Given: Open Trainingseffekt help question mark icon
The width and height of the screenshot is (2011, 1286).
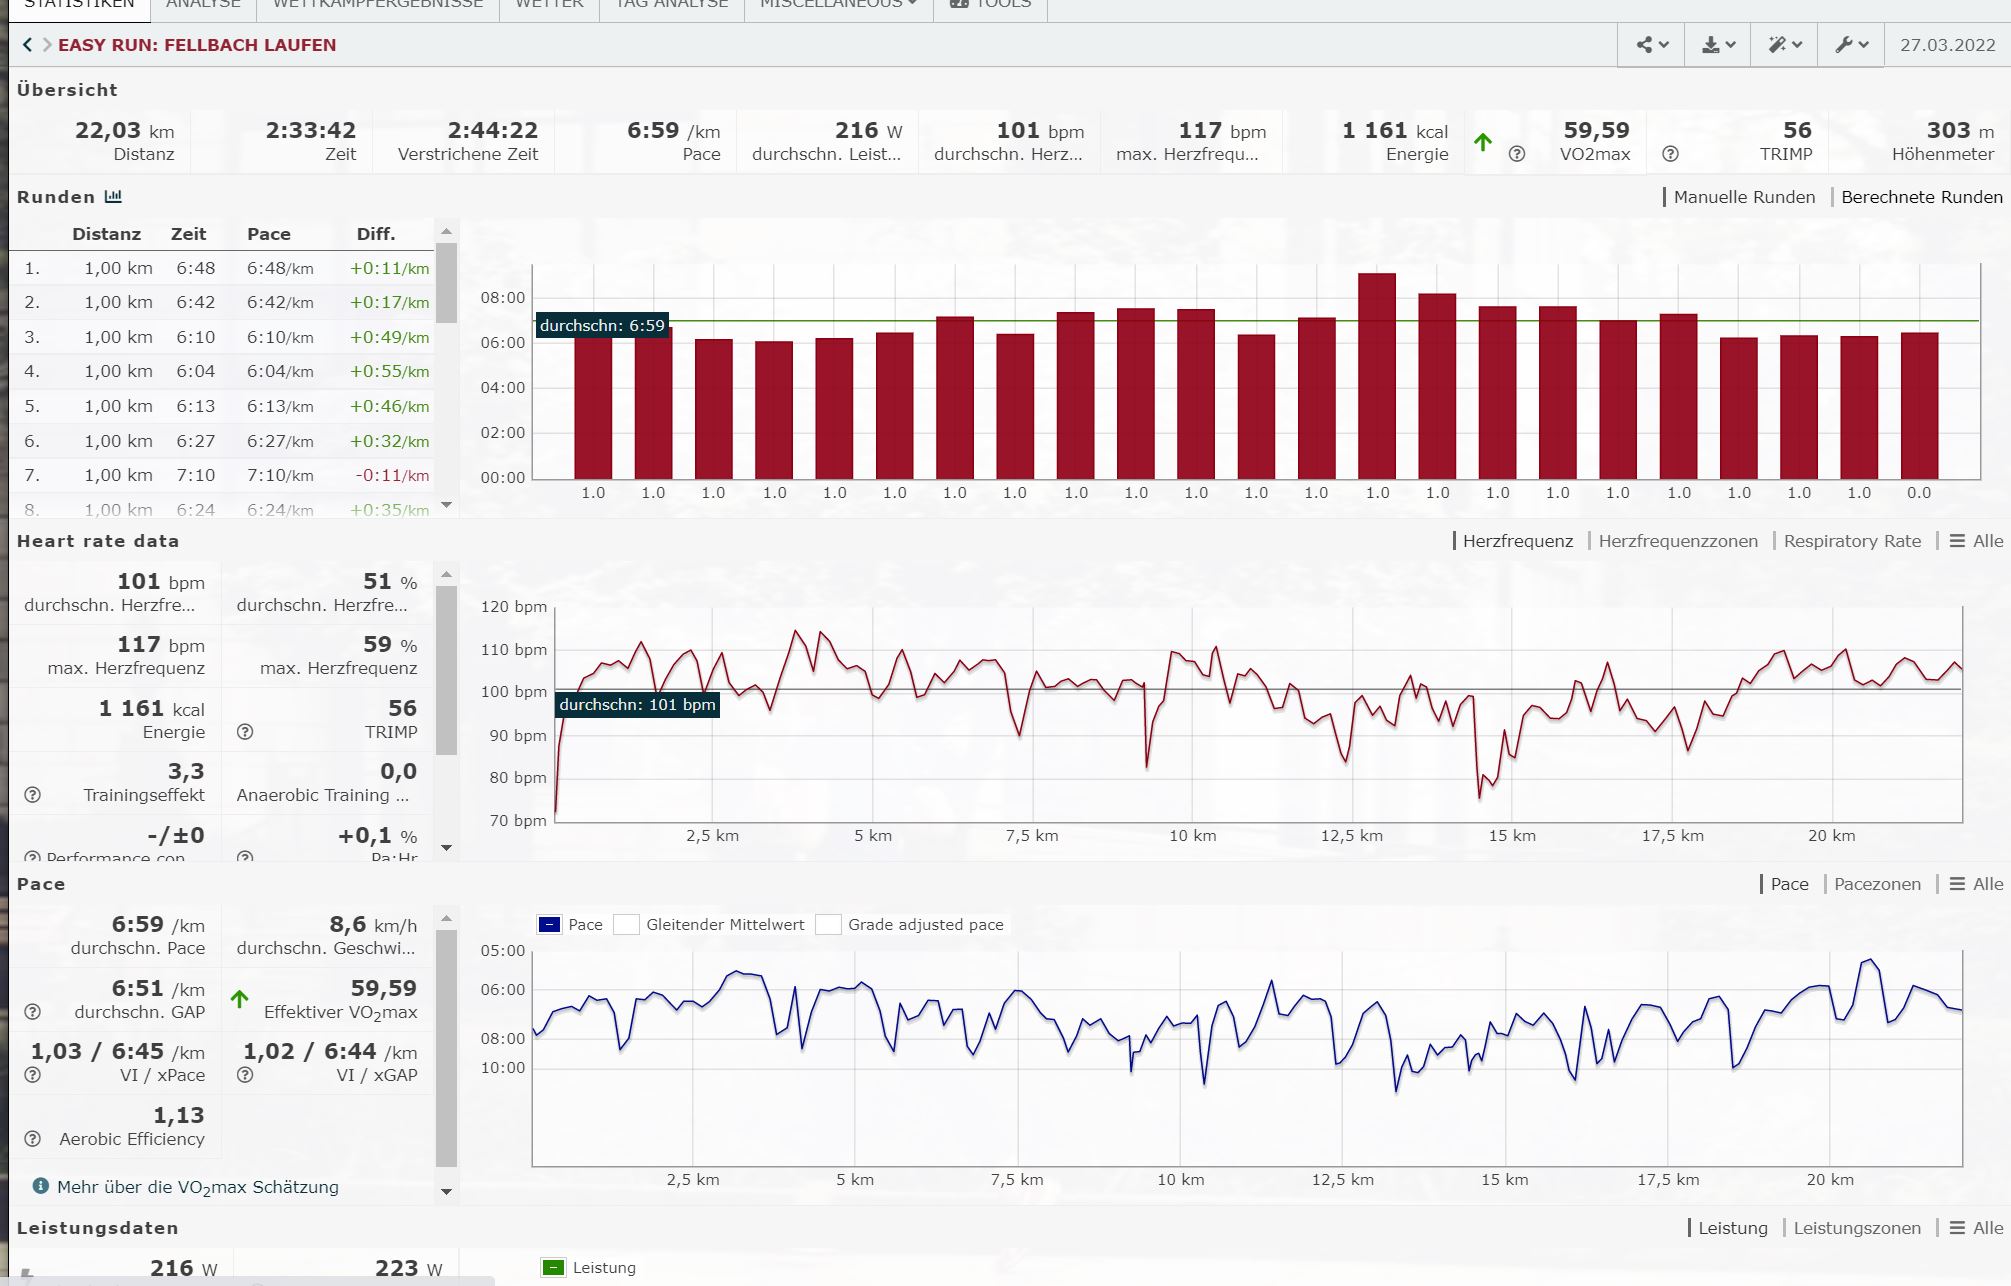Looking at the screenshot, I should pyautogui.click(x=32, y=795).
